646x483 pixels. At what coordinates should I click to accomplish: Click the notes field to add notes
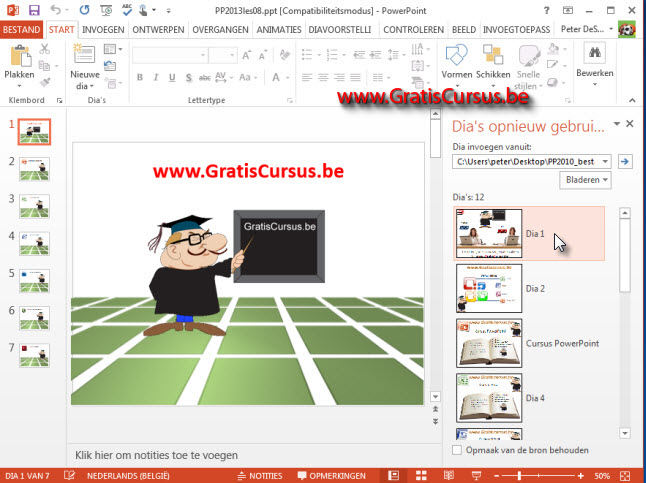tap(254, 455)
